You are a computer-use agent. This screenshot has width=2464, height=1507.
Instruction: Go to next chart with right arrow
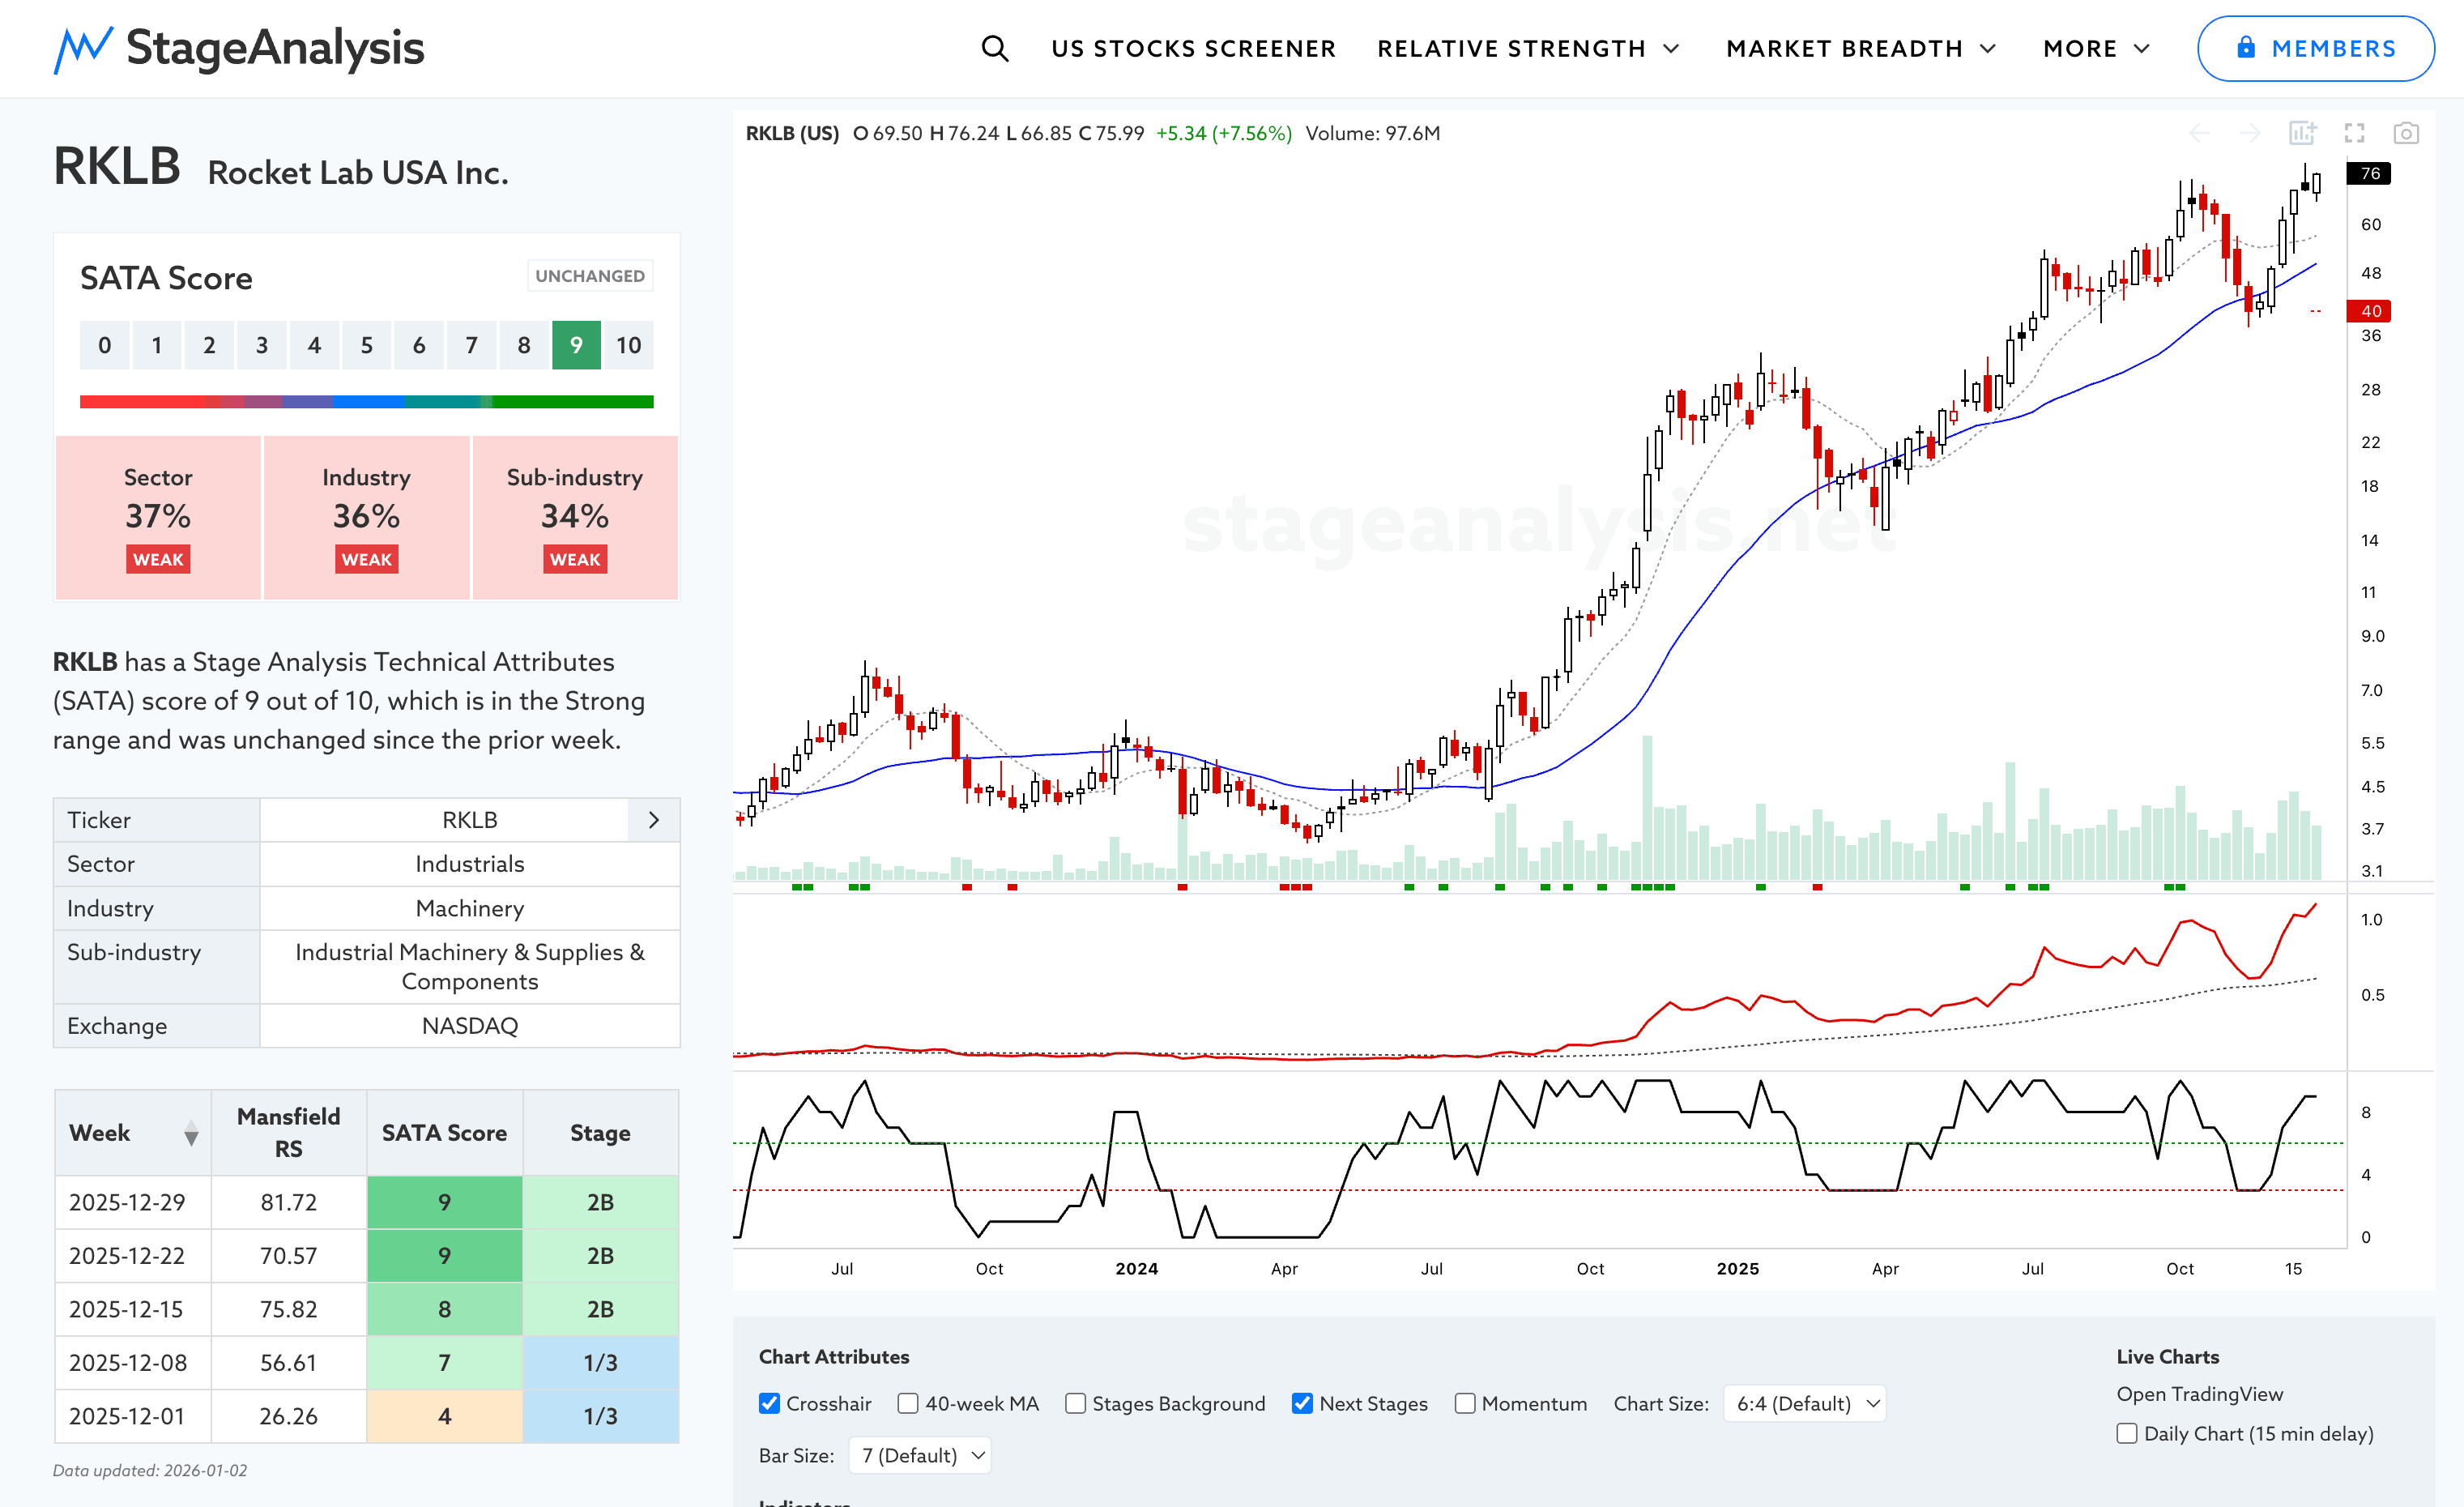[2250, 133]
